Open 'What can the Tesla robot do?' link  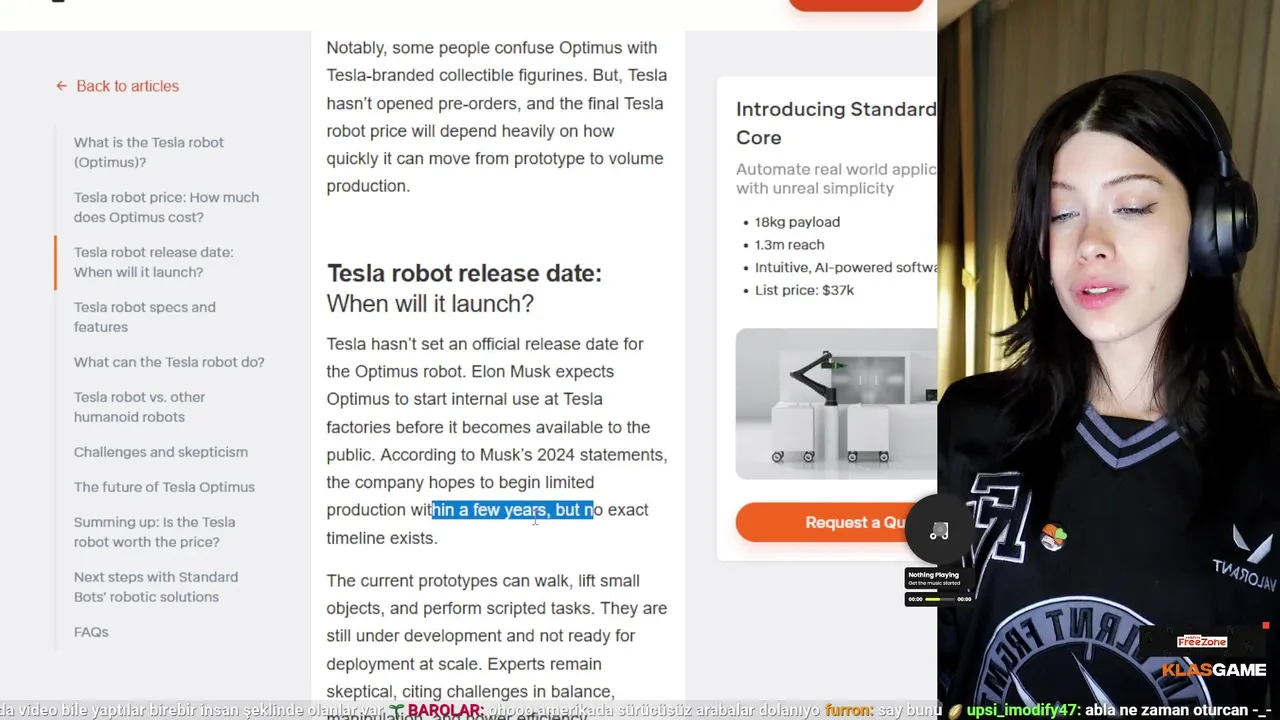169,362
